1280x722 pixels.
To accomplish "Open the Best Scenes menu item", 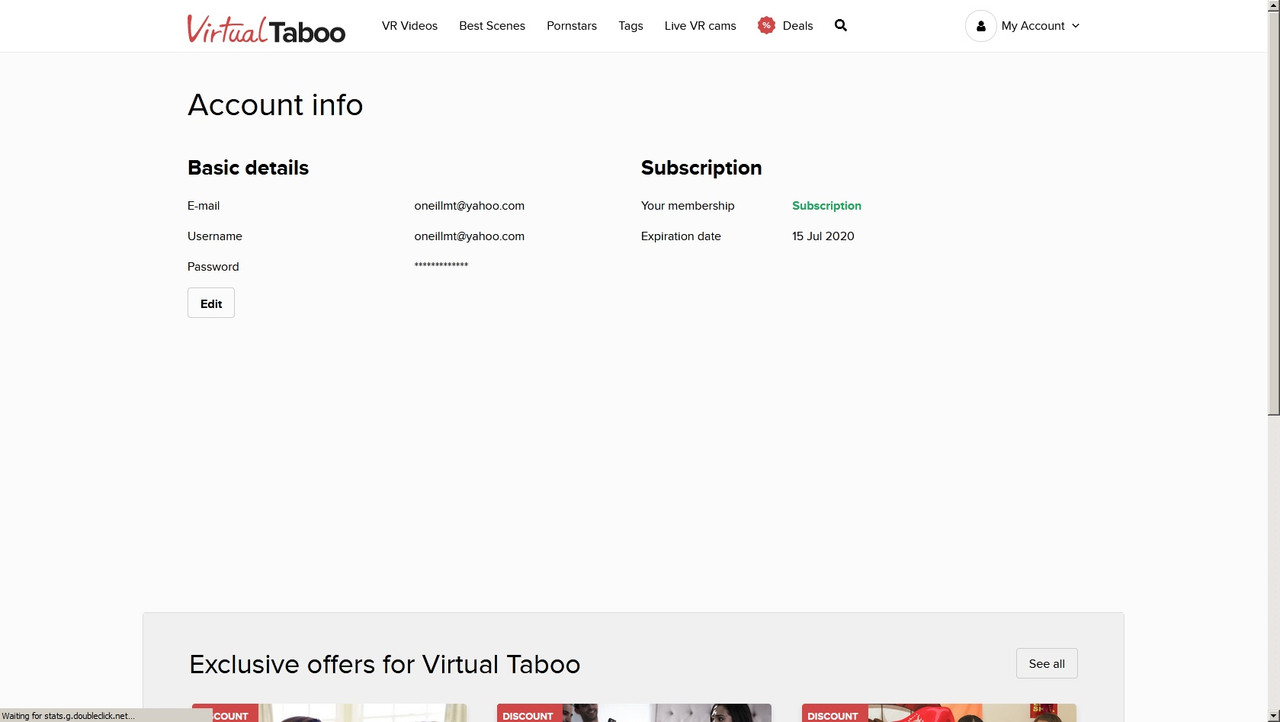I will [x=492, y=26].
